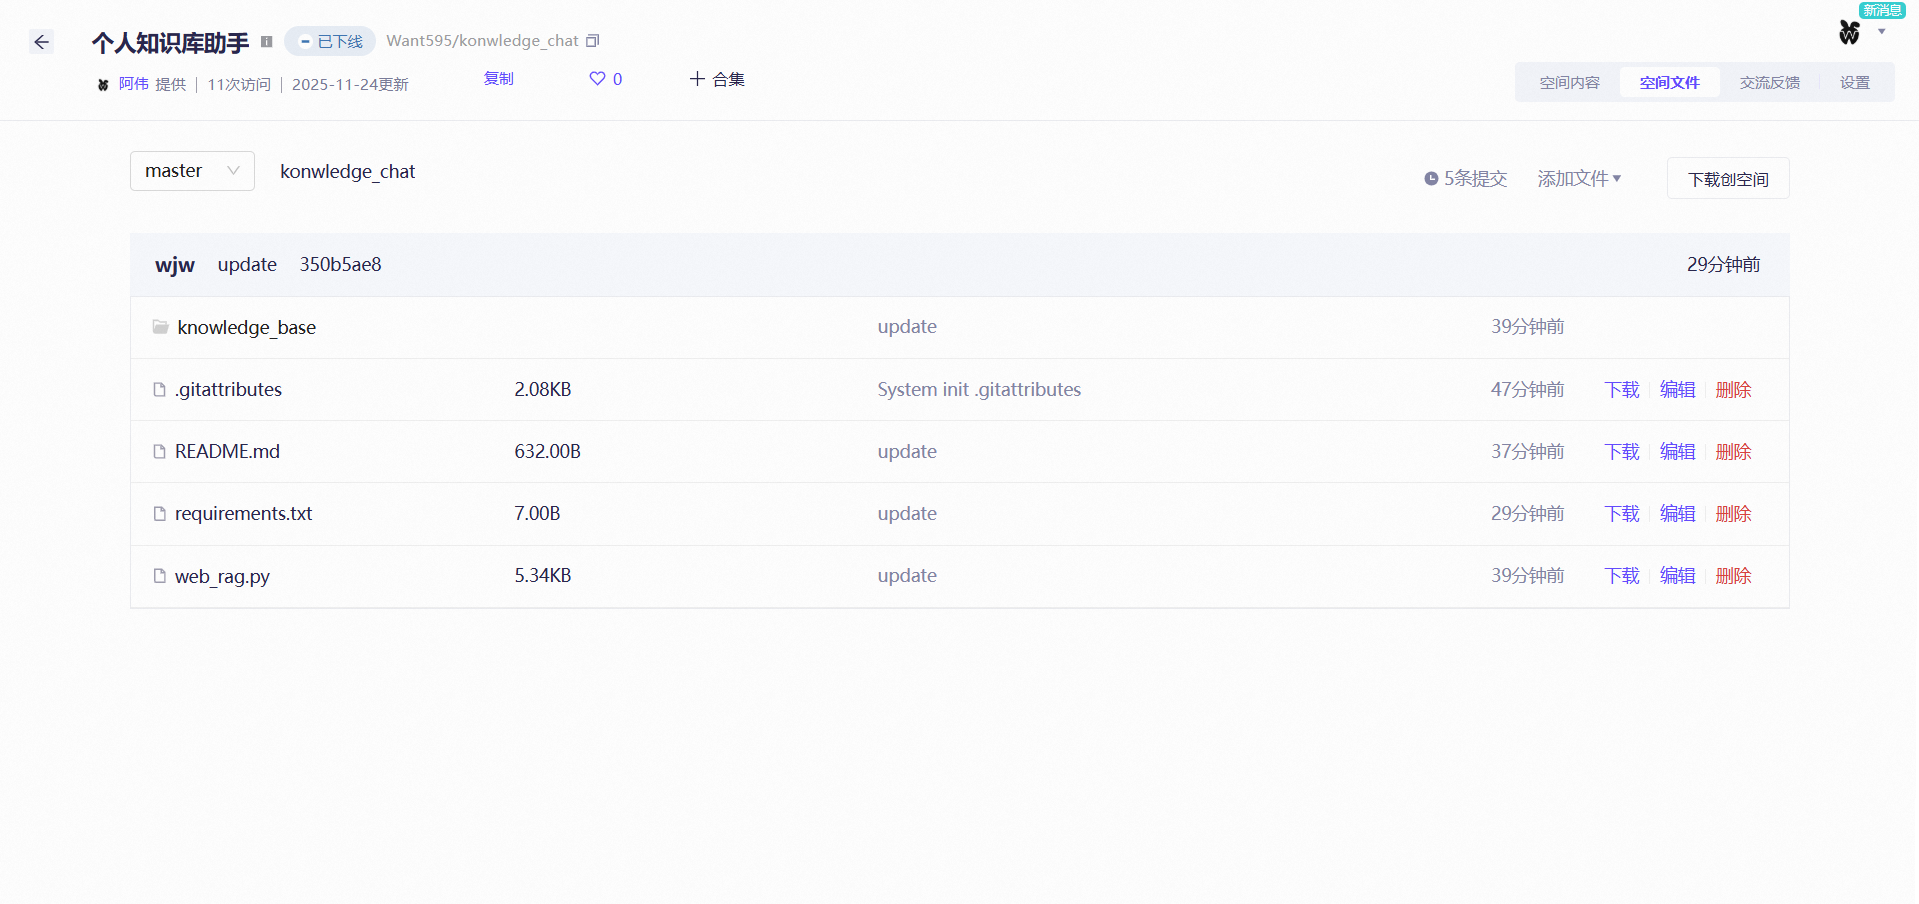
Task: Open the user avatar in top right
Action: 1849,33
